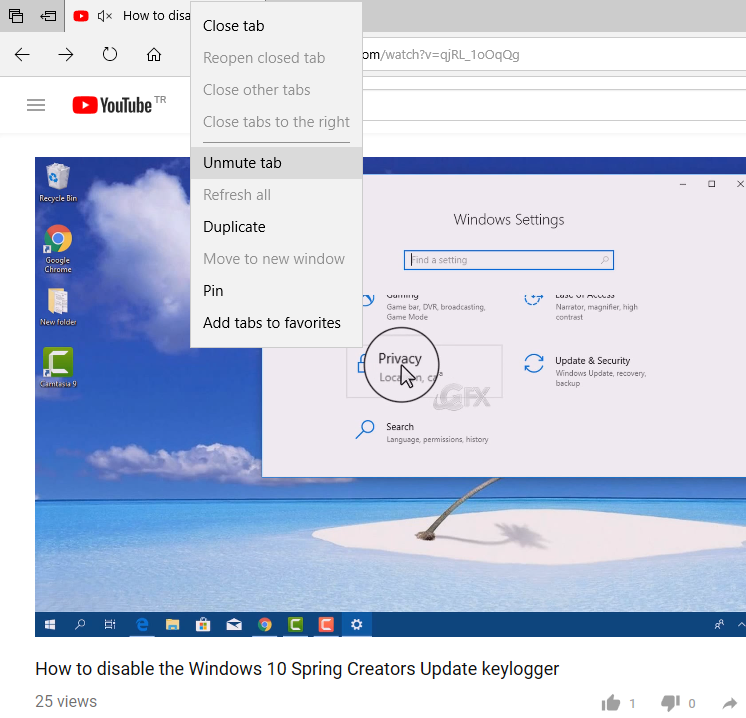Image resolution: width=746 pixels, height=718 pixels.
Task: Click the green Camtasia icon in video taskbar
Action: pyautogui.click(x=295, y=624)
